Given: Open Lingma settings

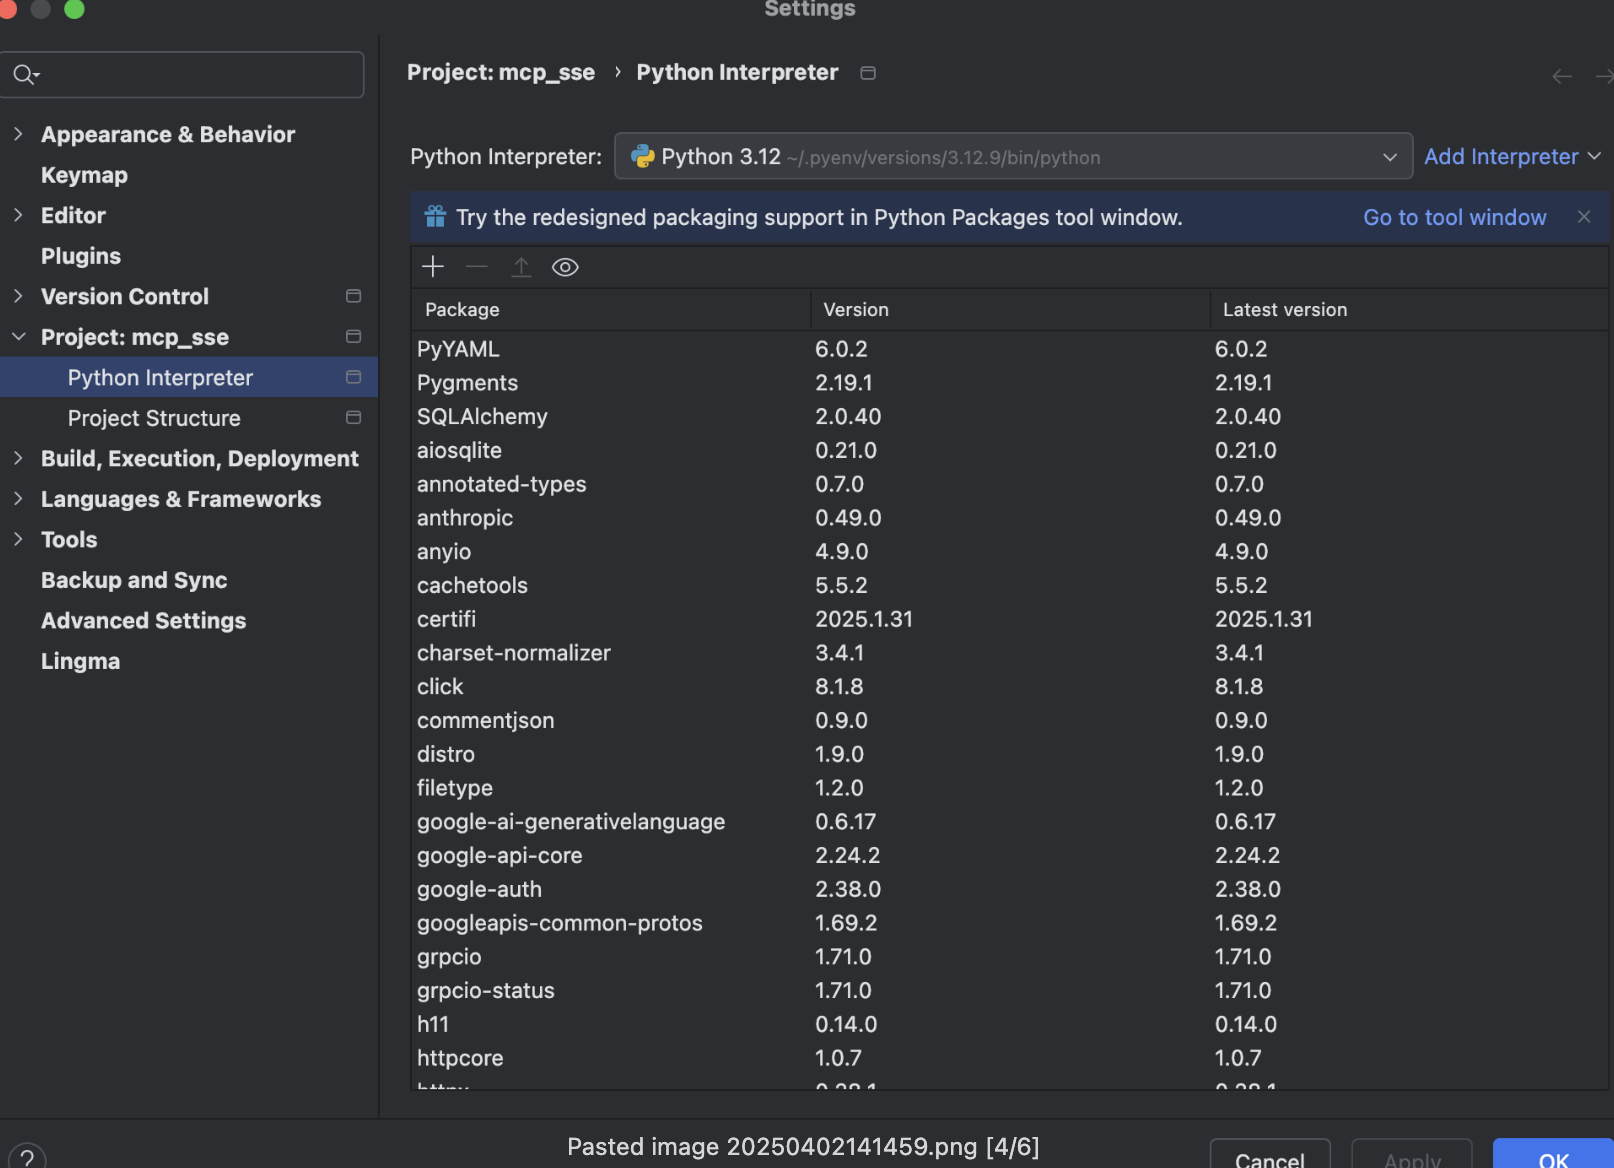Looking at the screenshot, I should 80,661.
